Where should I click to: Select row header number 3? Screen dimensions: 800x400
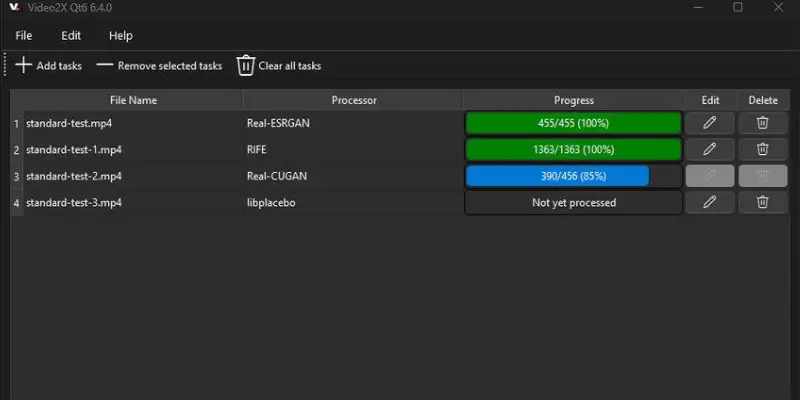click(x=17, y=177)
